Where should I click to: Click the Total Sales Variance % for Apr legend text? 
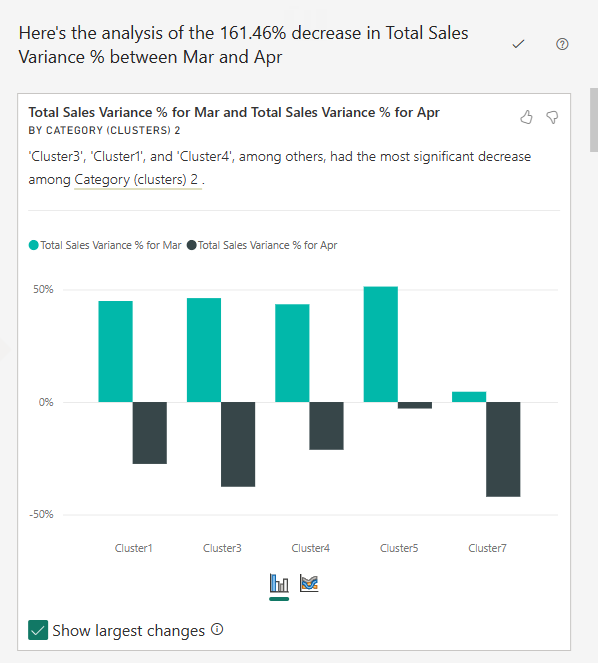(267, 245)
